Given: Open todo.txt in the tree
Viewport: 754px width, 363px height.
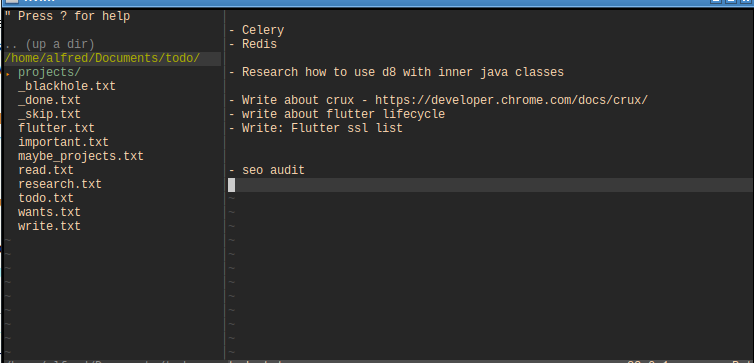Looking at the screenshot, I should click(46, 198).
